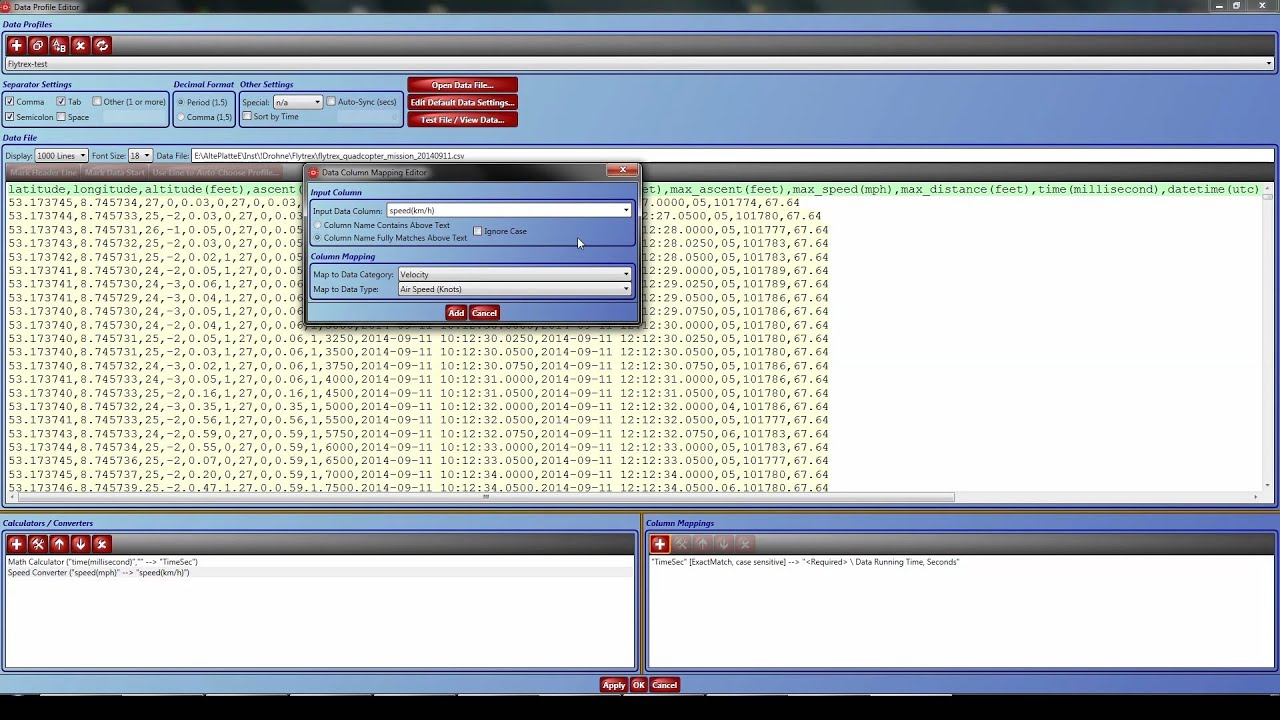
Task: Move selected column mapping down
Action: (723, 544)
